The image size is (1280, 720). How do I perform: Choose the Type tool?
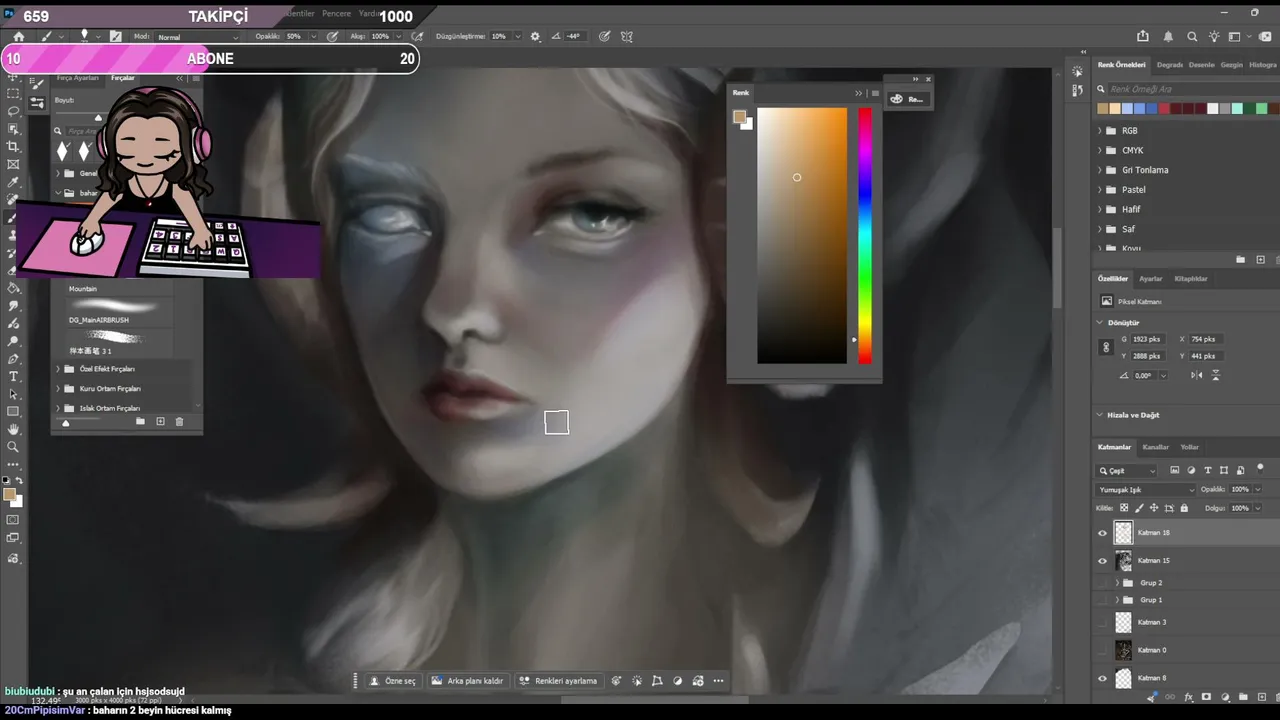tap(13, 376)
